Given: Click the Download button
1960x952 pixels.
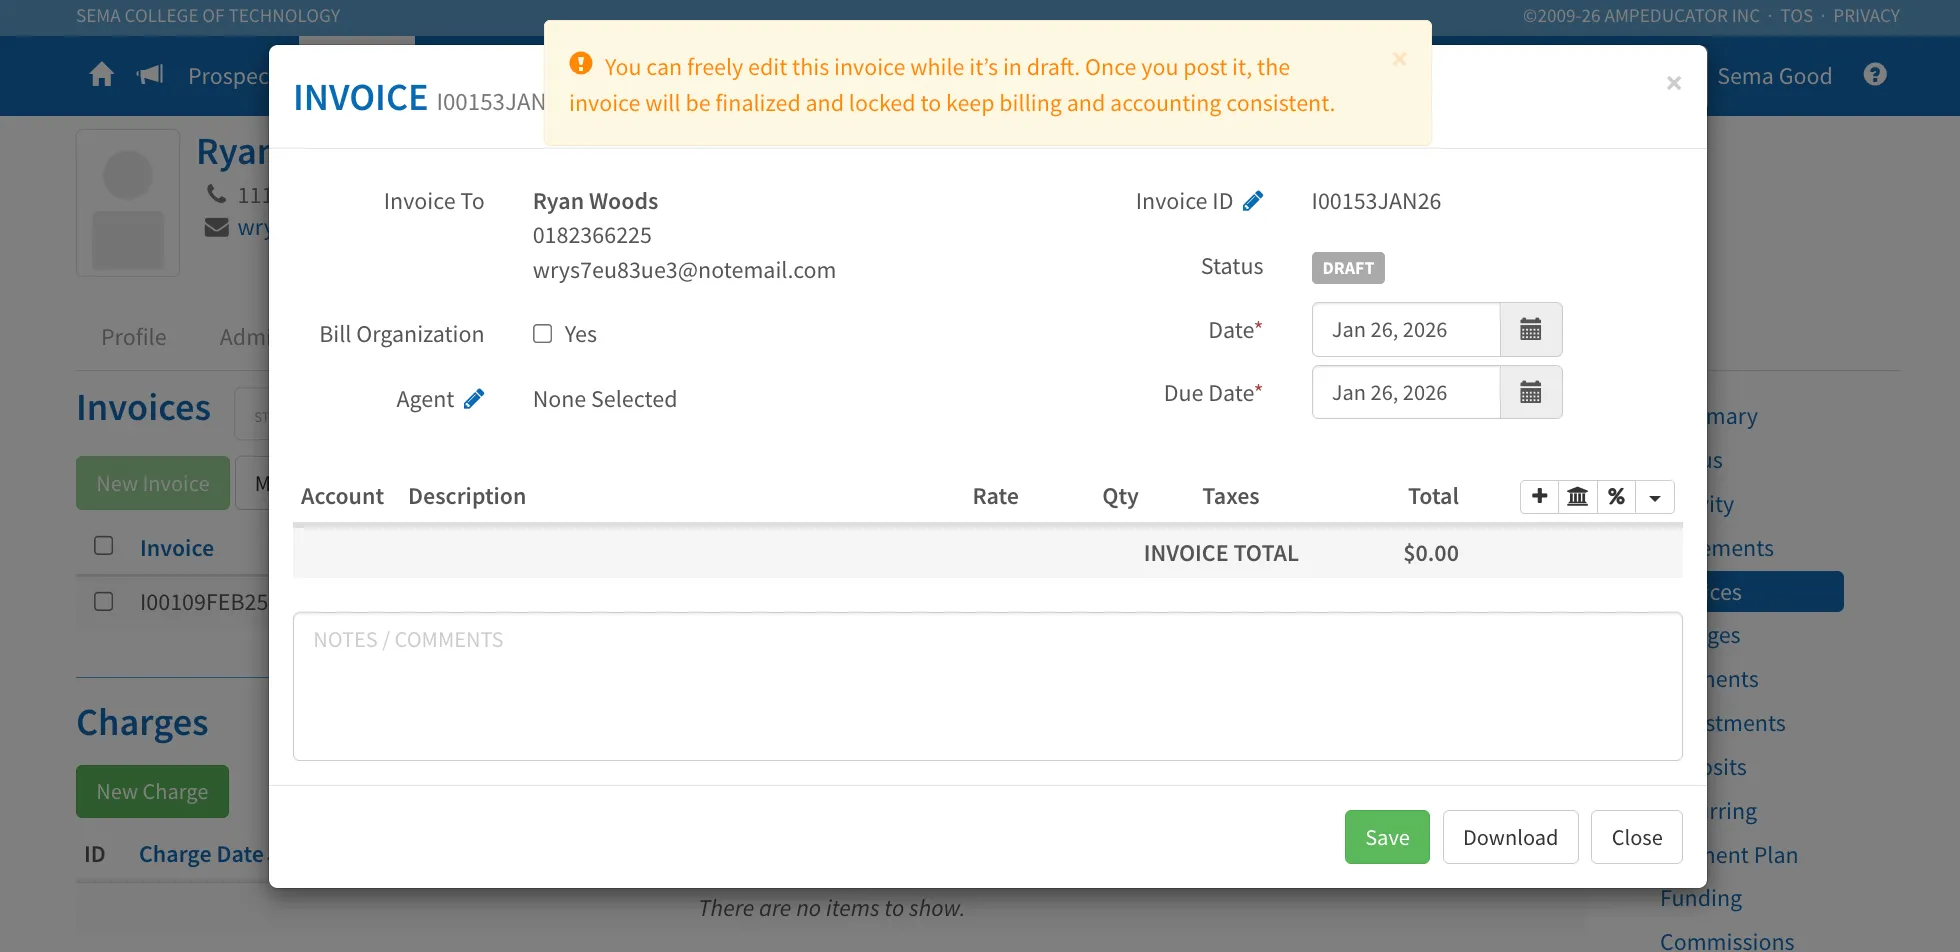Looking at the screenshot, I should (1510, 837).
